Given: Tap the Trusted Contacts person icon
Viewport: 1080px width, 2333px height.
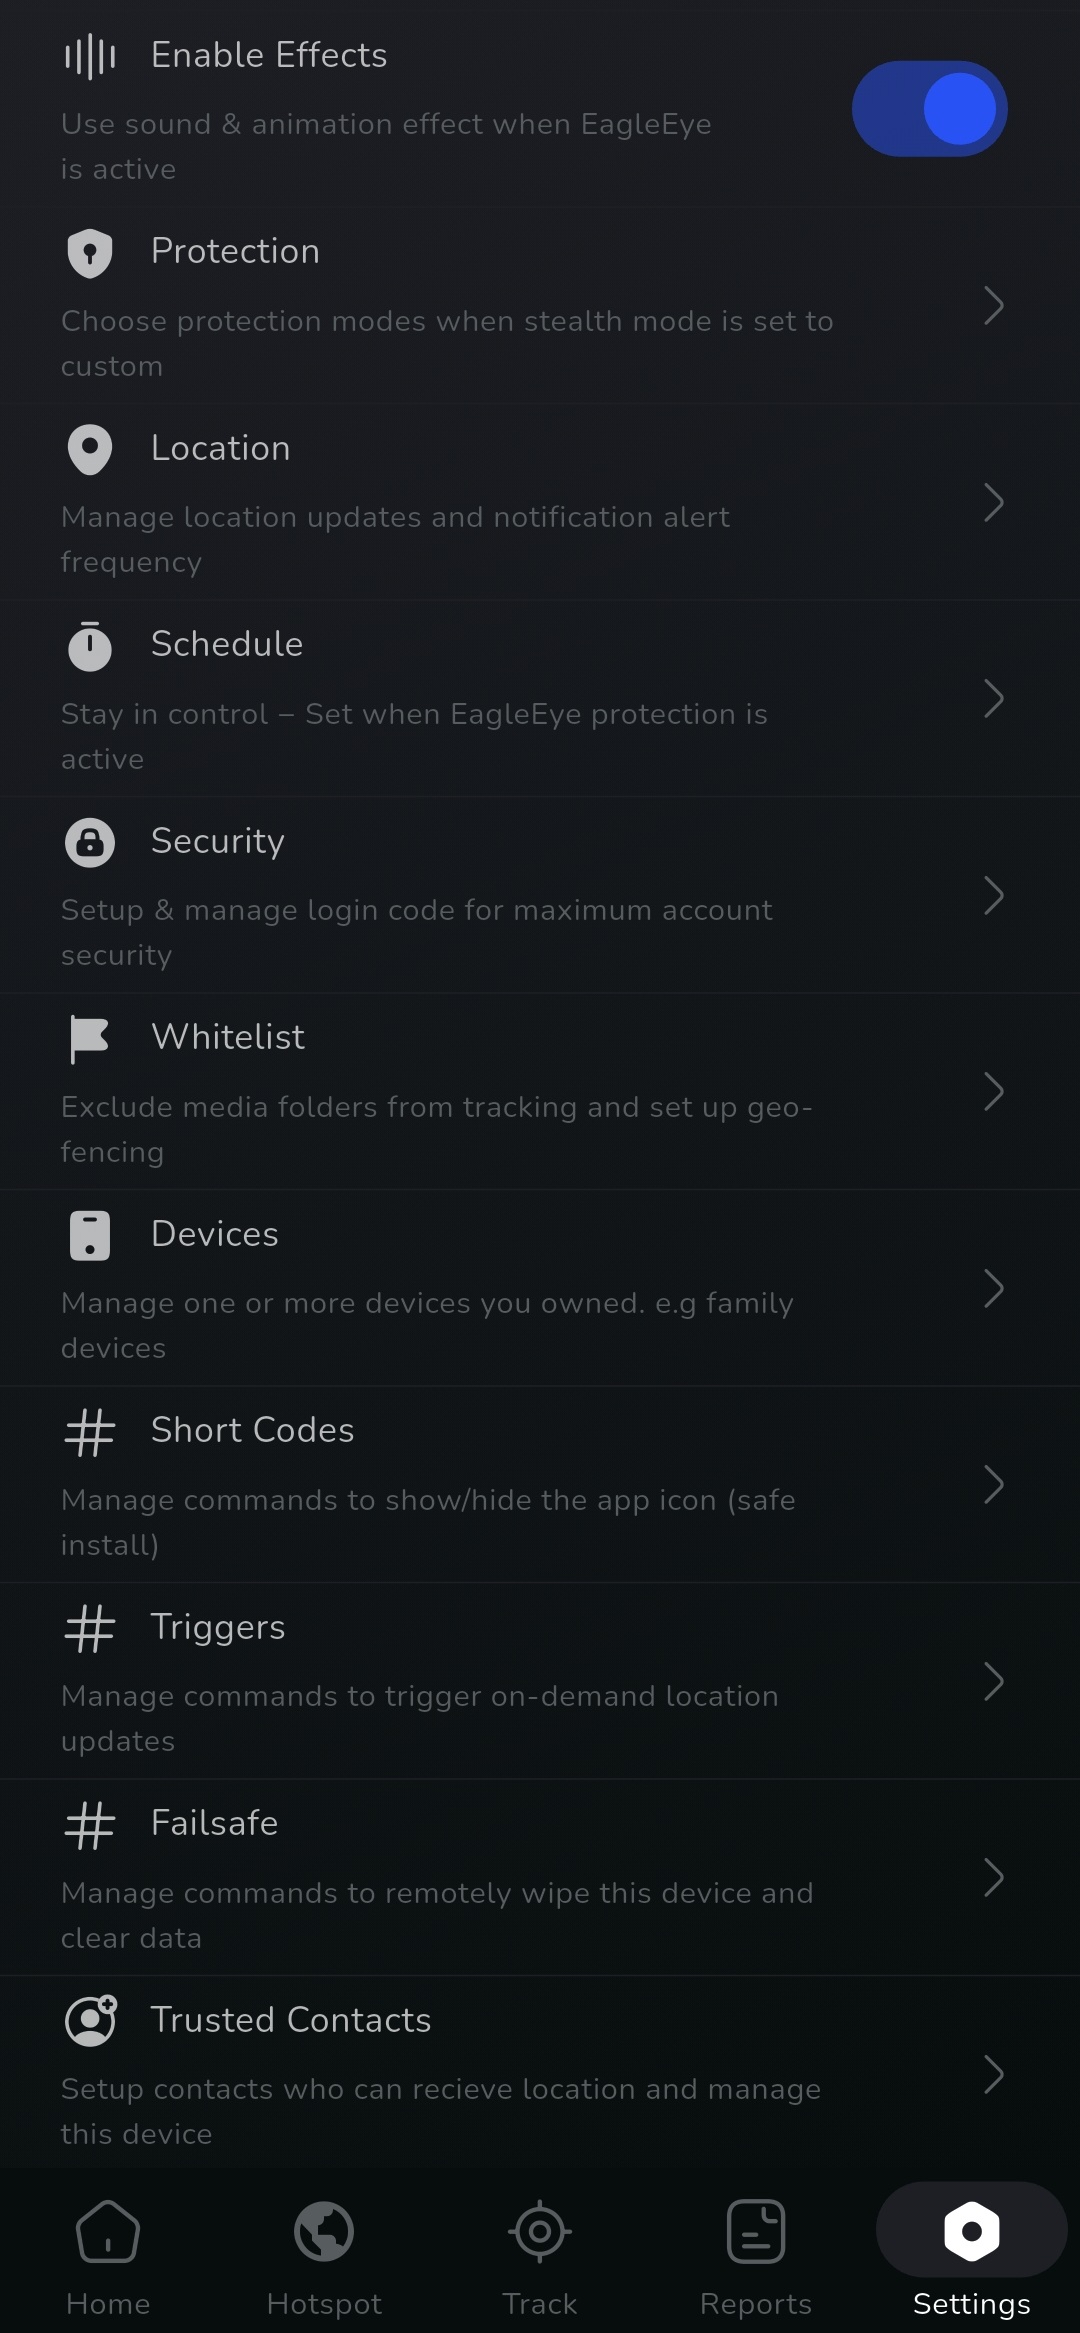Looking at the screenshot, I should click(90, 2021).
